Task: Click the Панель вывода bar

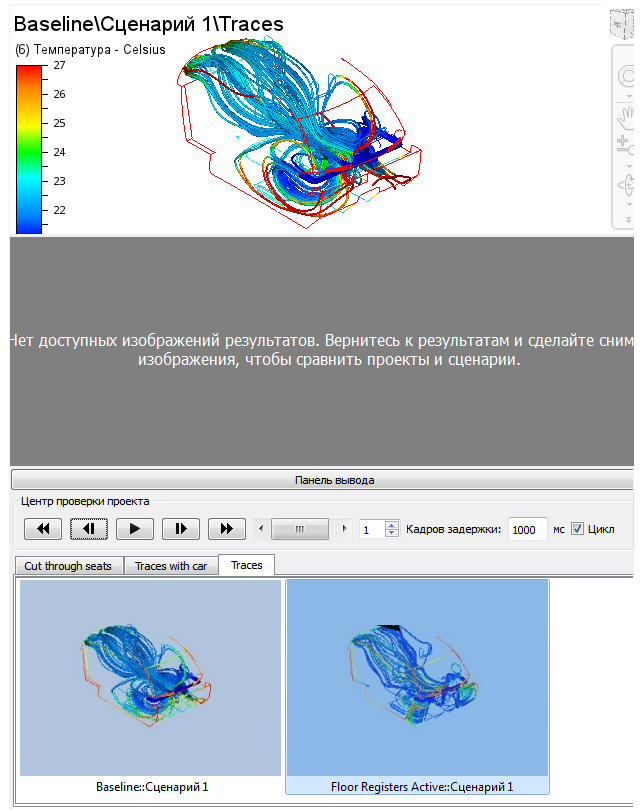Action: click(x=322, y=480)
